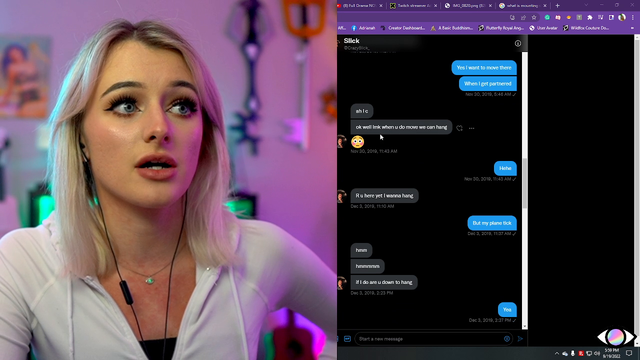Click sender avatar beside 'If I do are u down'

(342, 282)
